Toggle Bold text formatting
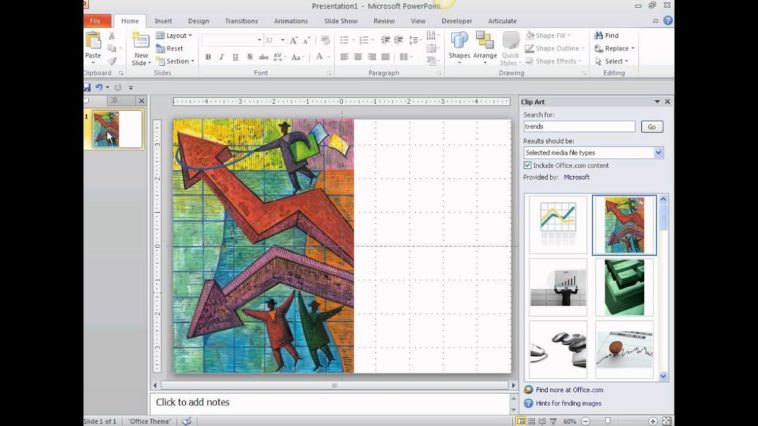758x426 pixels. click(x=208, y=57)
